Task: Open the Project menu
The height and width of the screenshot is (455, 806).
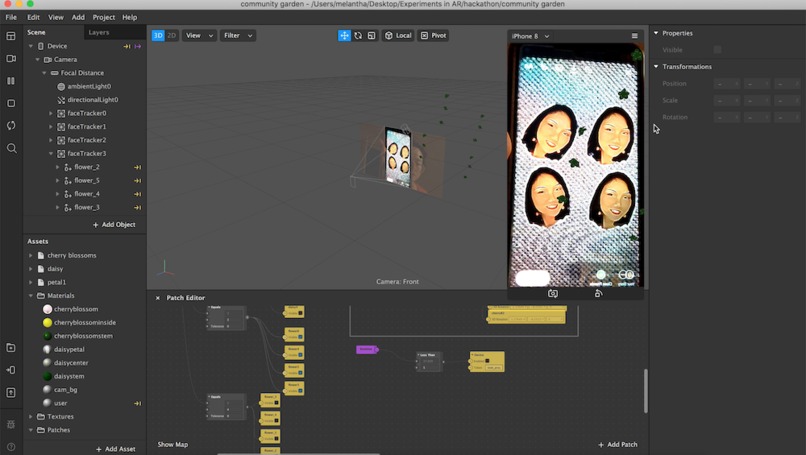Action: tap(103, 17)
